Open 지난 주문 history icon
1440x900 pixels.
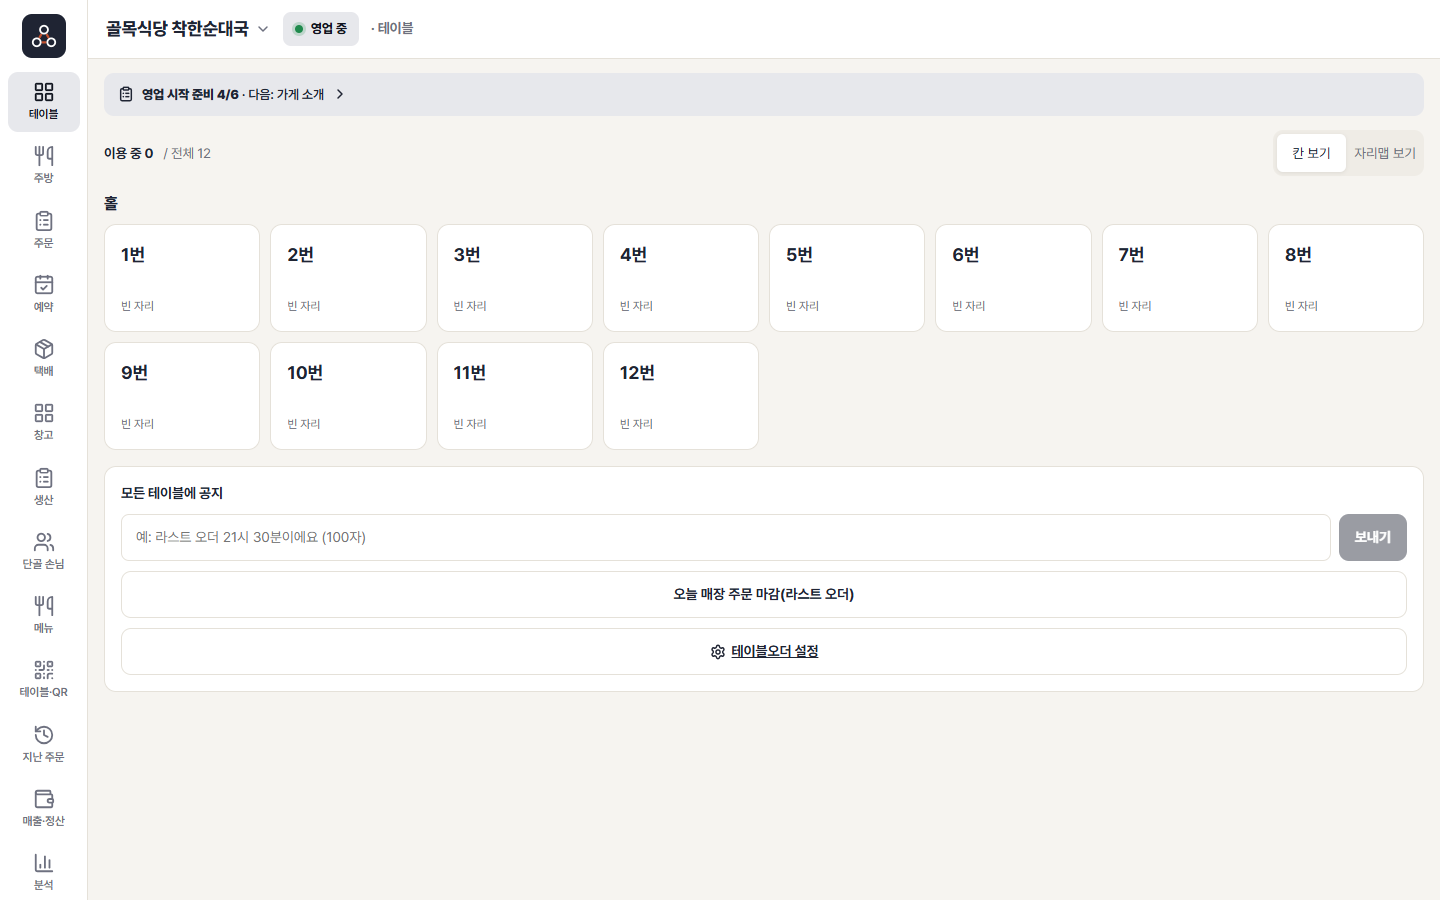point(44,743)
